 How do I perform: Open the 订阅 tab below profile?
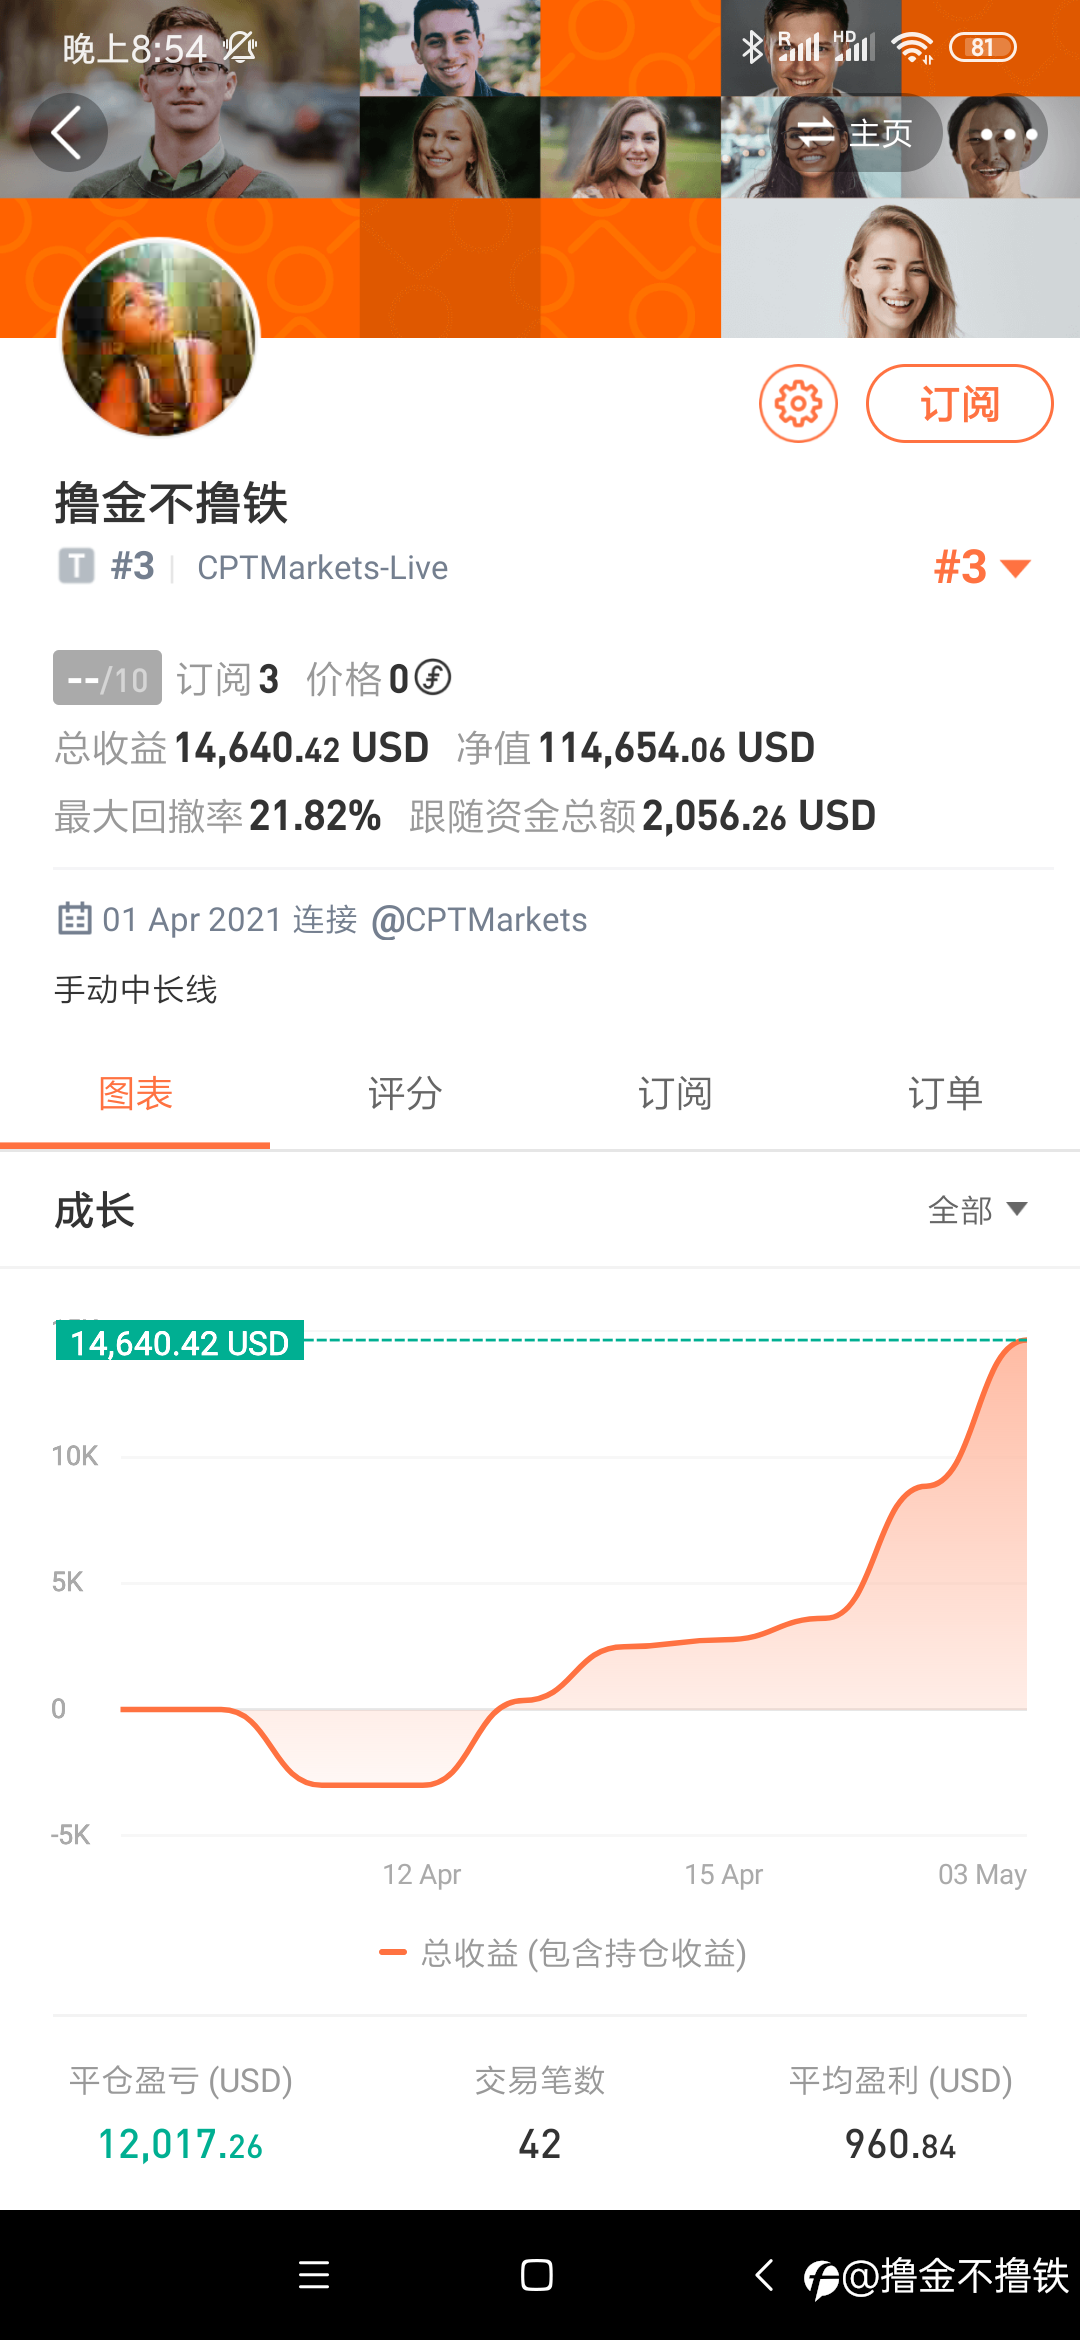675,1093
